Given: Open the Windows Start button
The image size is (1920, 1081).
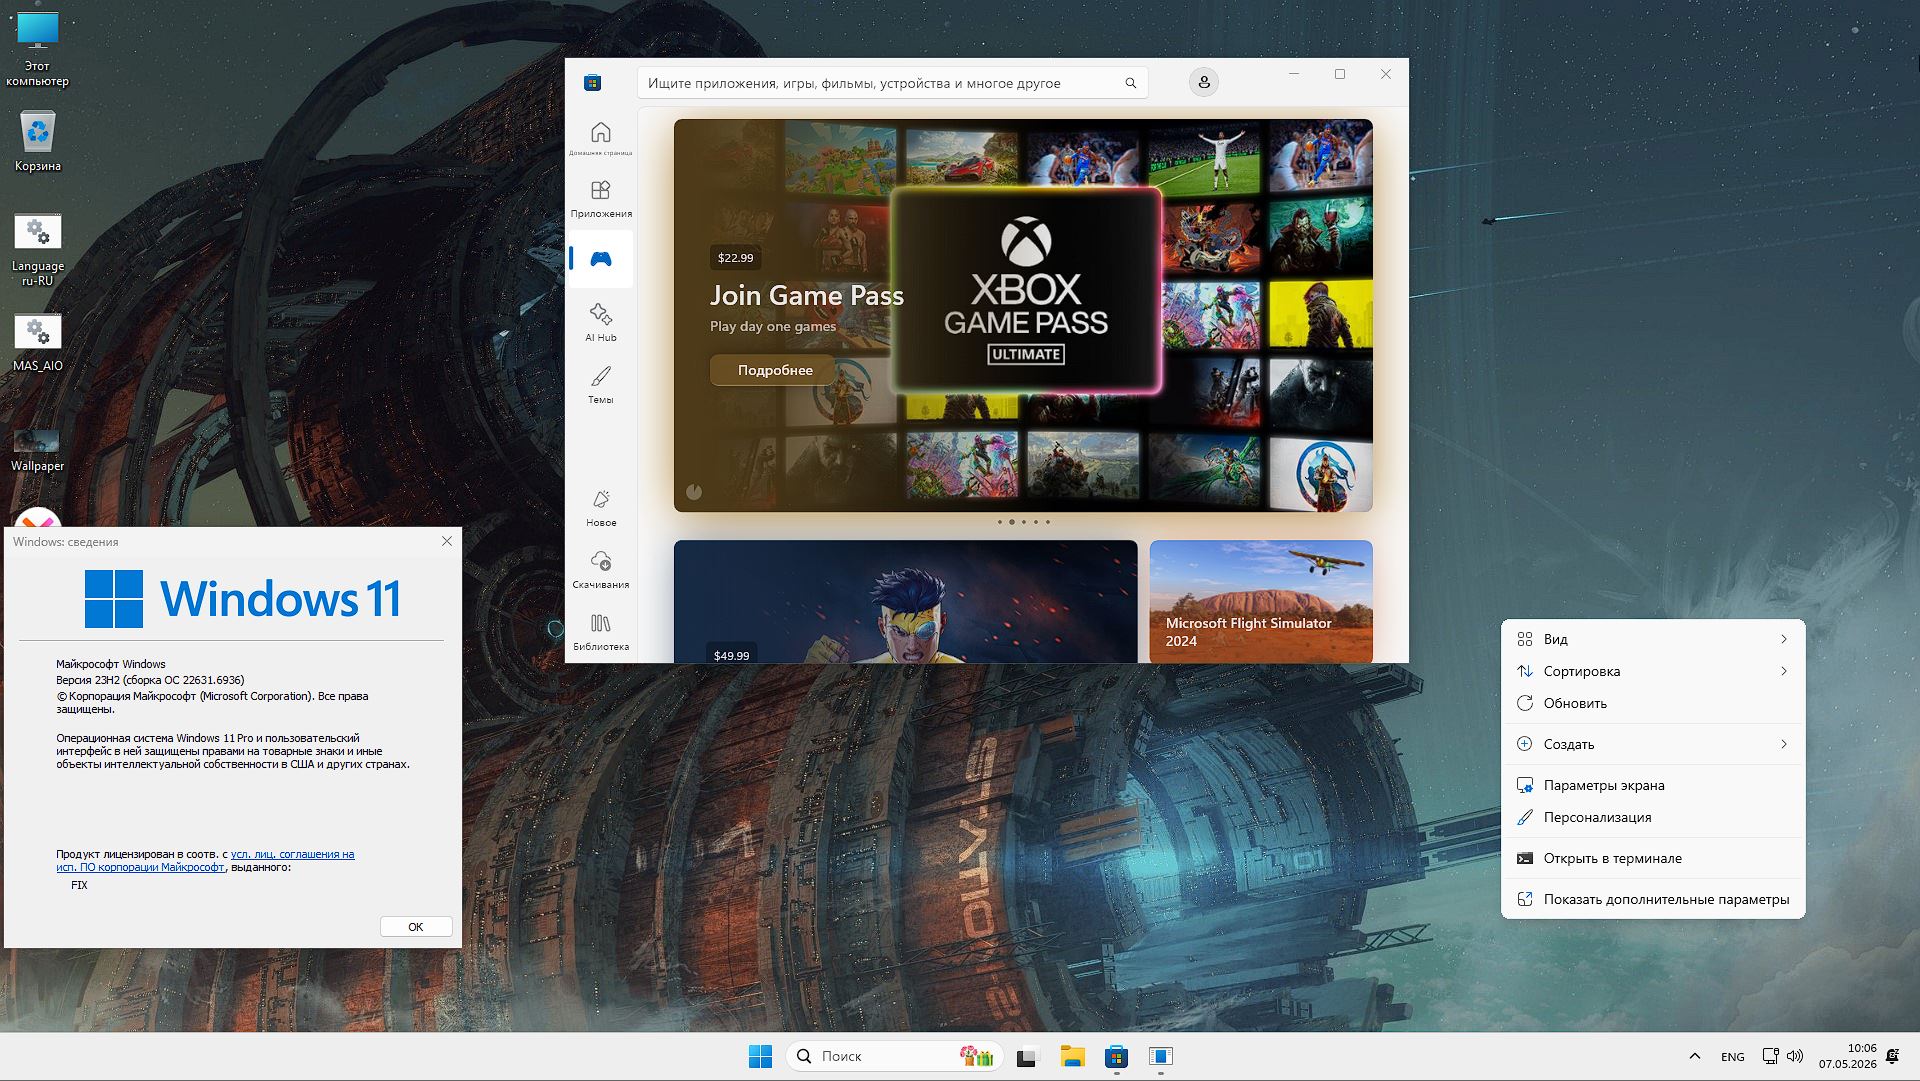Looking at the screenshot, I should 760,1056.
